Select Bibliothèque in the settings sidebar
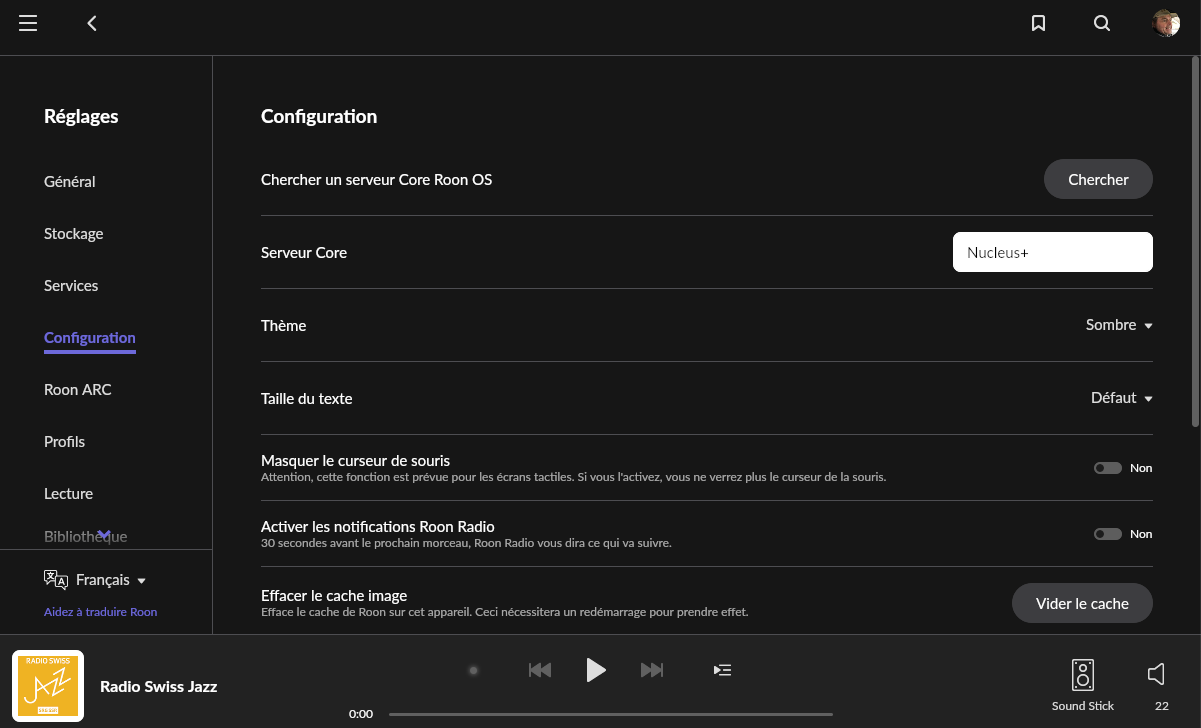 click(x=86, y=537)
